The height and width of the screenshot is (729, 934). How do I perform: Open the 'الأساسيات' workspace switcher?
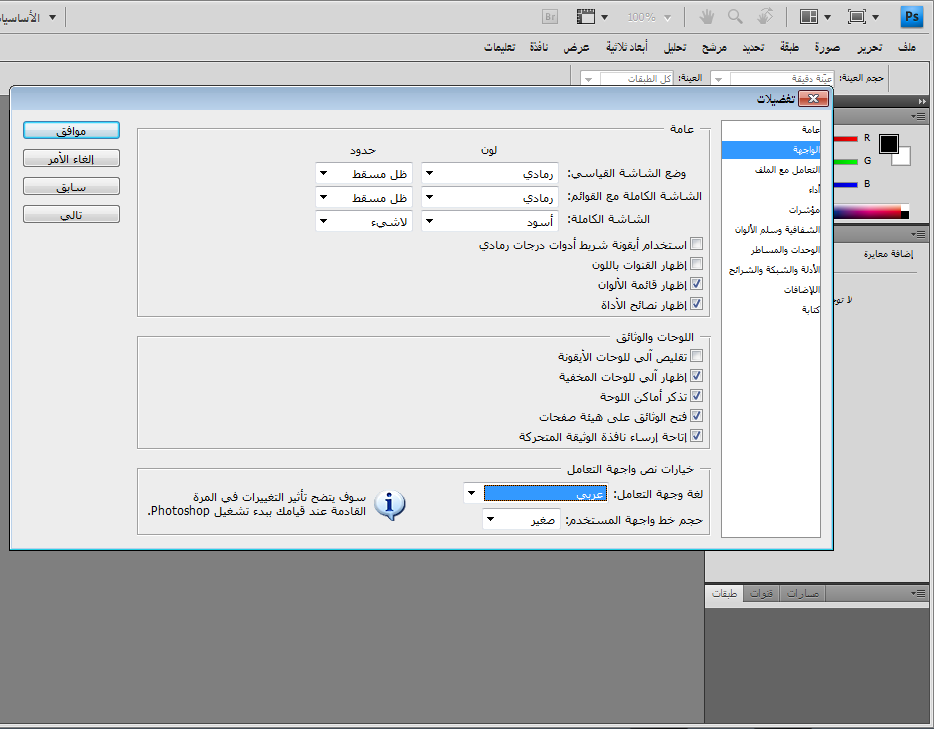point(29,17)
